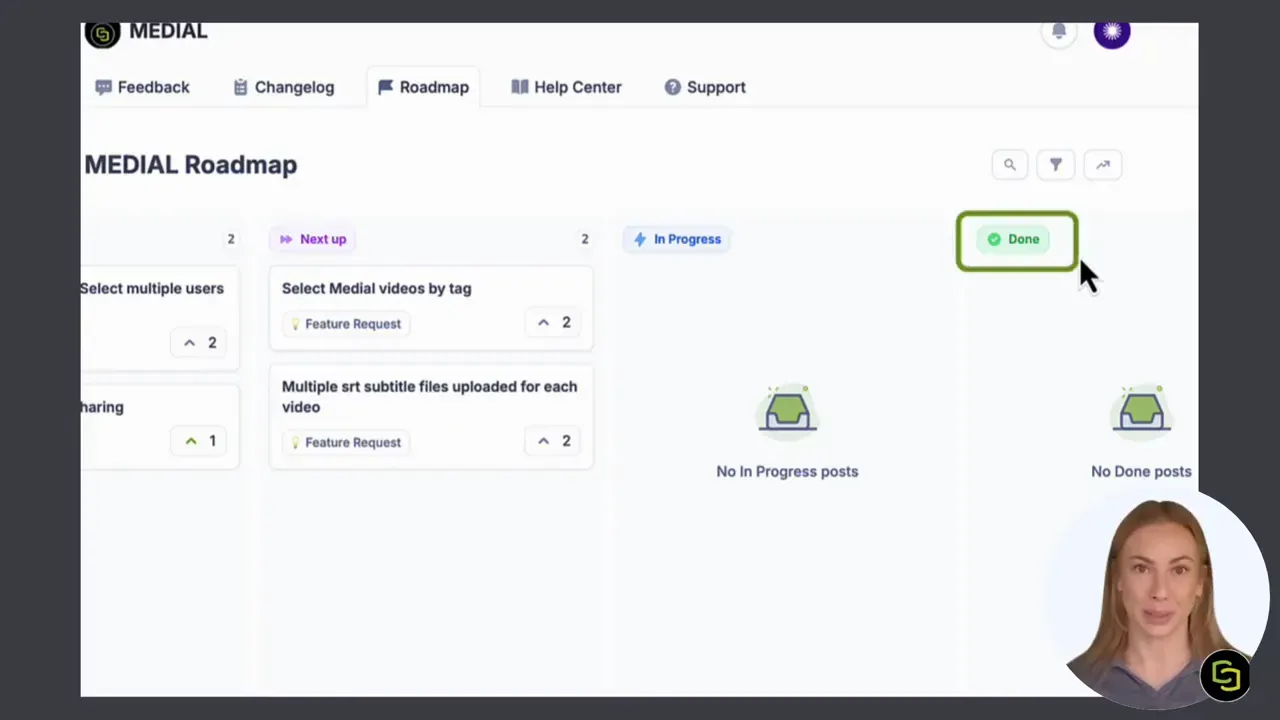Toggle the green upvote showing 1
Screen dimensions: 1280x720
[199, 441]
